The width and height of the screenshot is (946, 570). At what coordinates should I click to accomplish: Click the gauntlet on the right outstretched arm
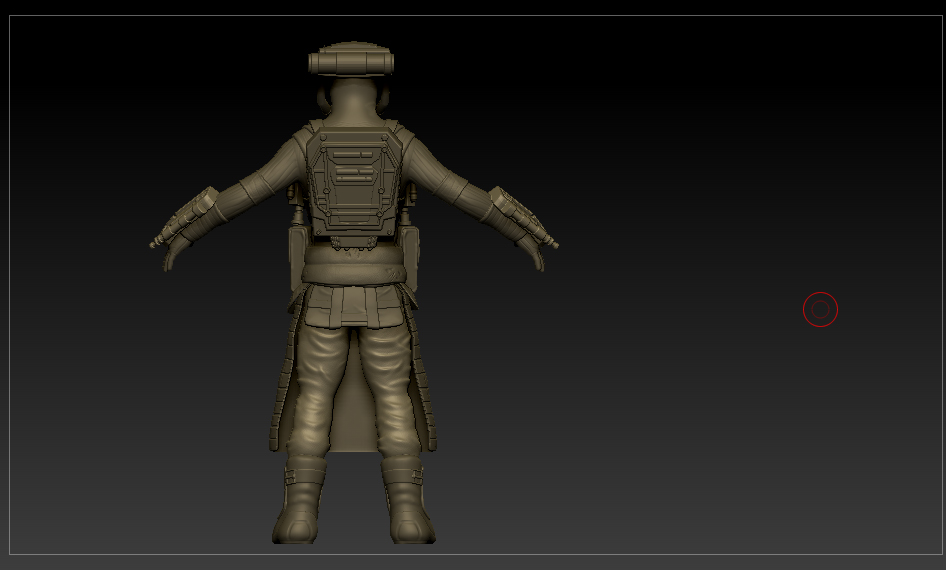pyautogui.click(x=522, y=220)
